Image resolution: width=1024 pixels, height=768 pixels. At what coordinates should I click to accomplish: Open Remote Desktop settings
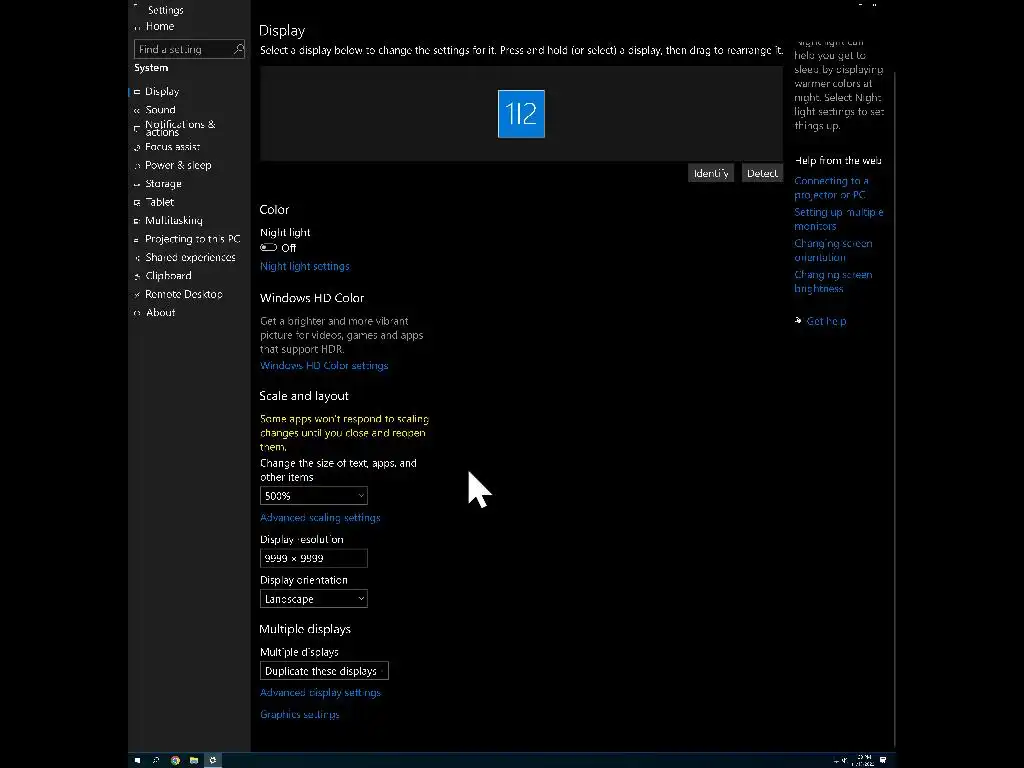(184, 294)
